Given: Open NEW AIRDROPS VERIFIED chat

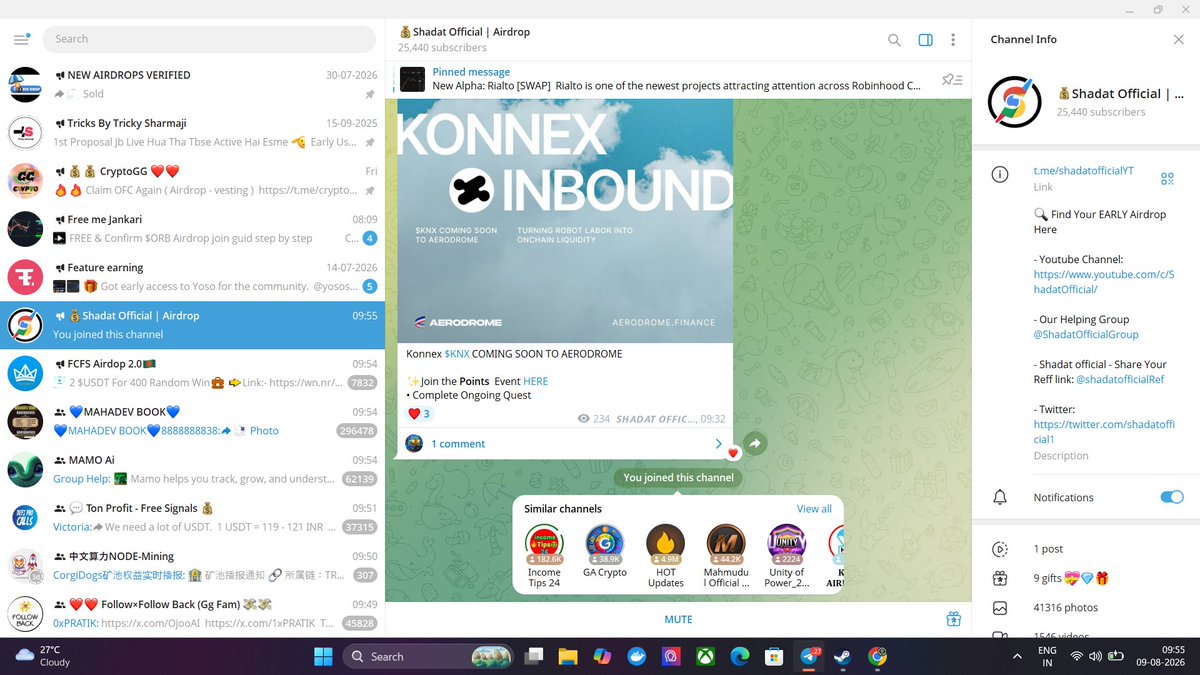Looking at the screenshot, I should tap(192, 85).
